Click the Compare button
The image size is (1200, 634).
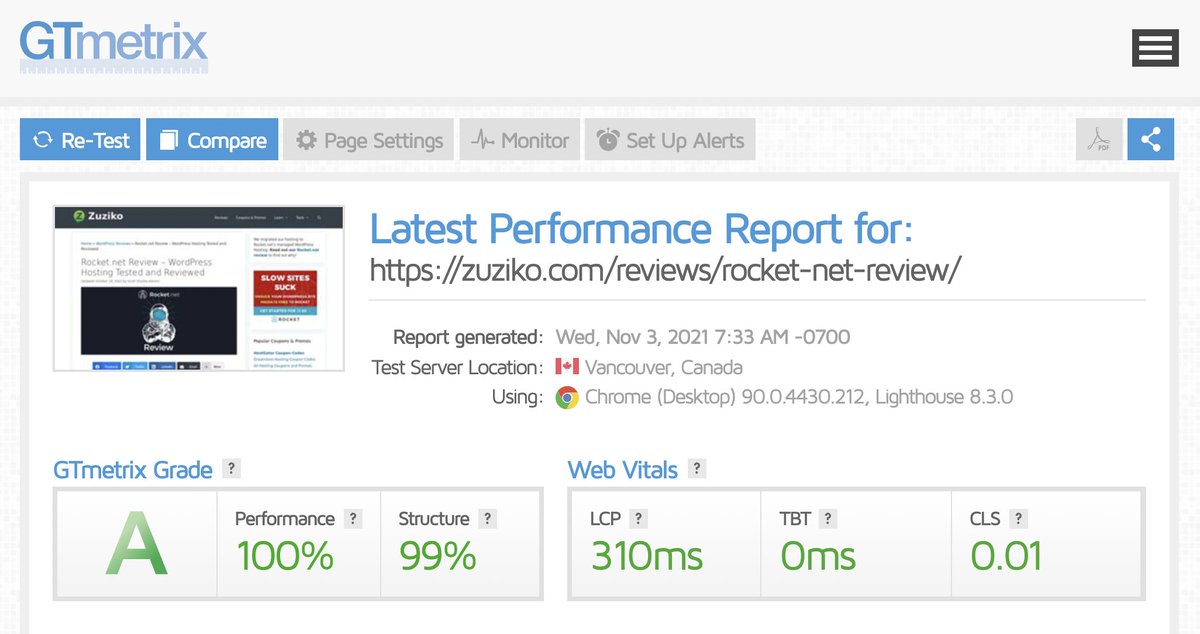(212, 140)
